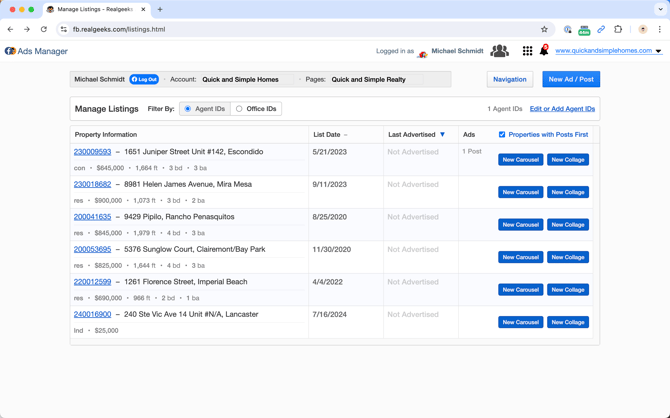Open the notifications bell icon

544,50
